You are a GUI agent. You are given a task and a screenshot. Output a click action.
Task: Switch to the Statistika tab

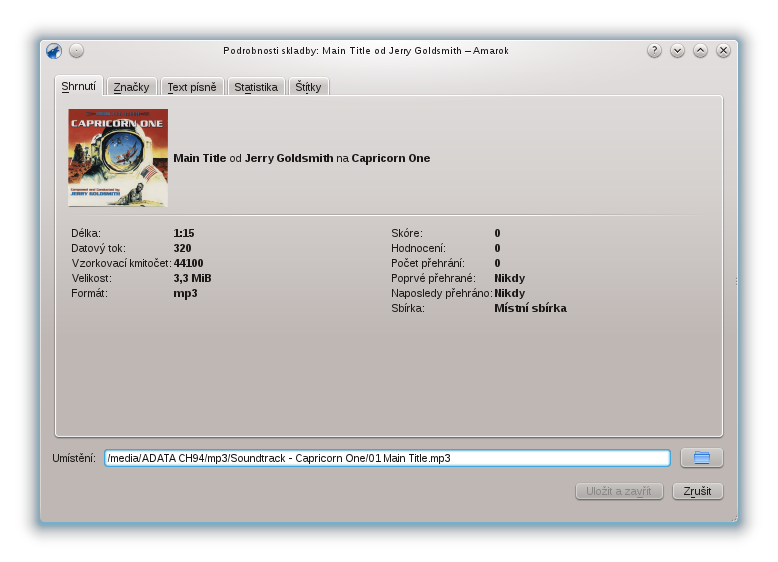[256, 87]
